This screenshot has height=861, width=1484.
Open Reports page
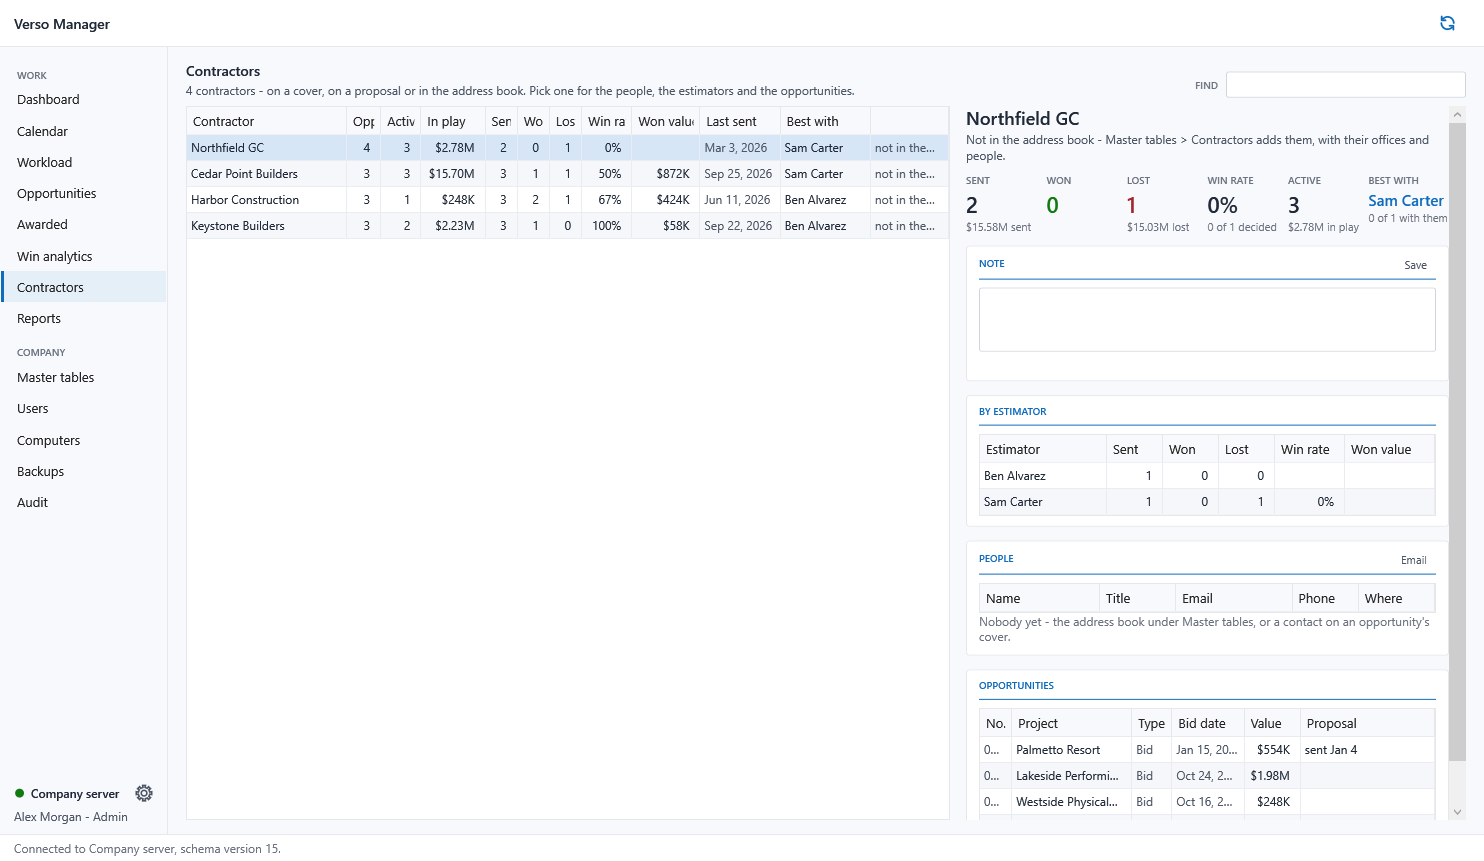click(x=84, y=318)
